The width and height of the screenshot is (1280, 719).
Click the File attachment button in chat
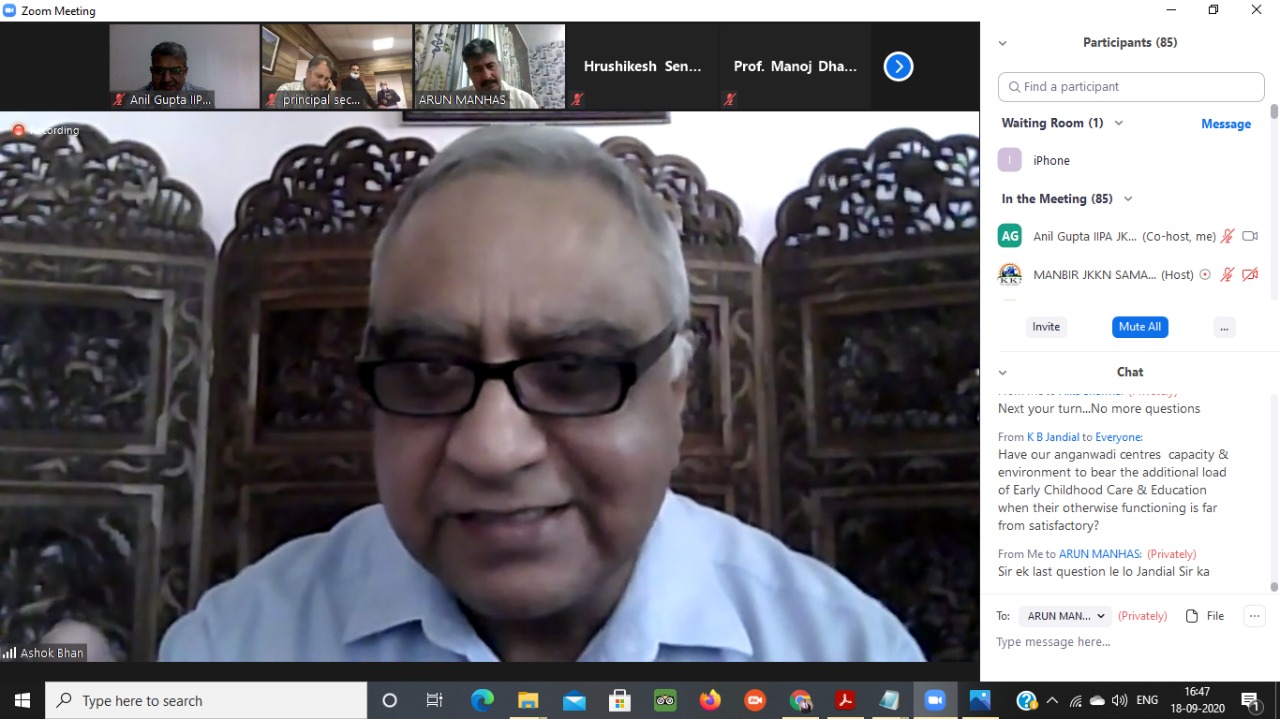(x=1205, y=616)
